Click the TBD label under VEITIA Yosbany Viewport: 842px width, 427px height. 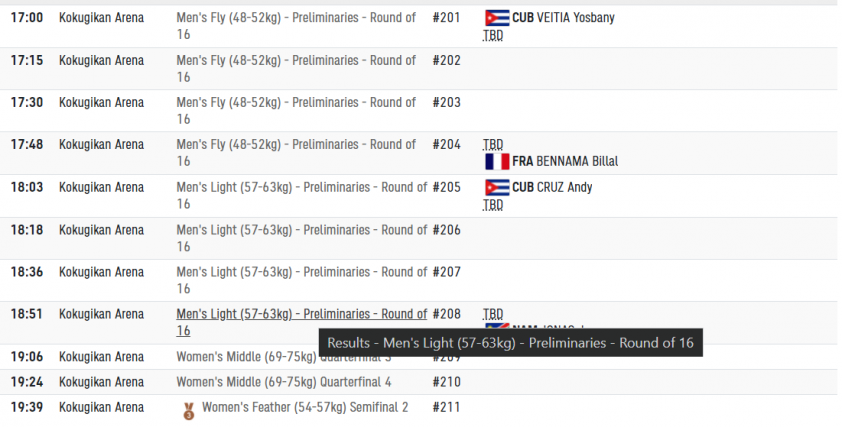493,35
